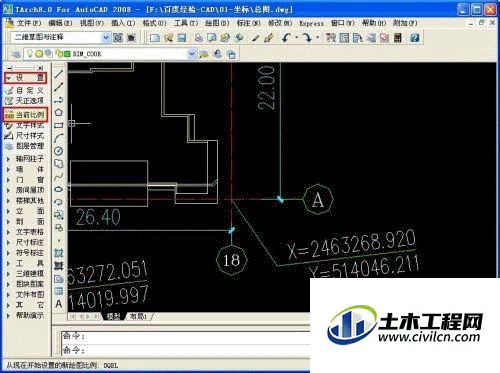Expand the 符号标注 section

pyautogui.click(x=25, y=253)
